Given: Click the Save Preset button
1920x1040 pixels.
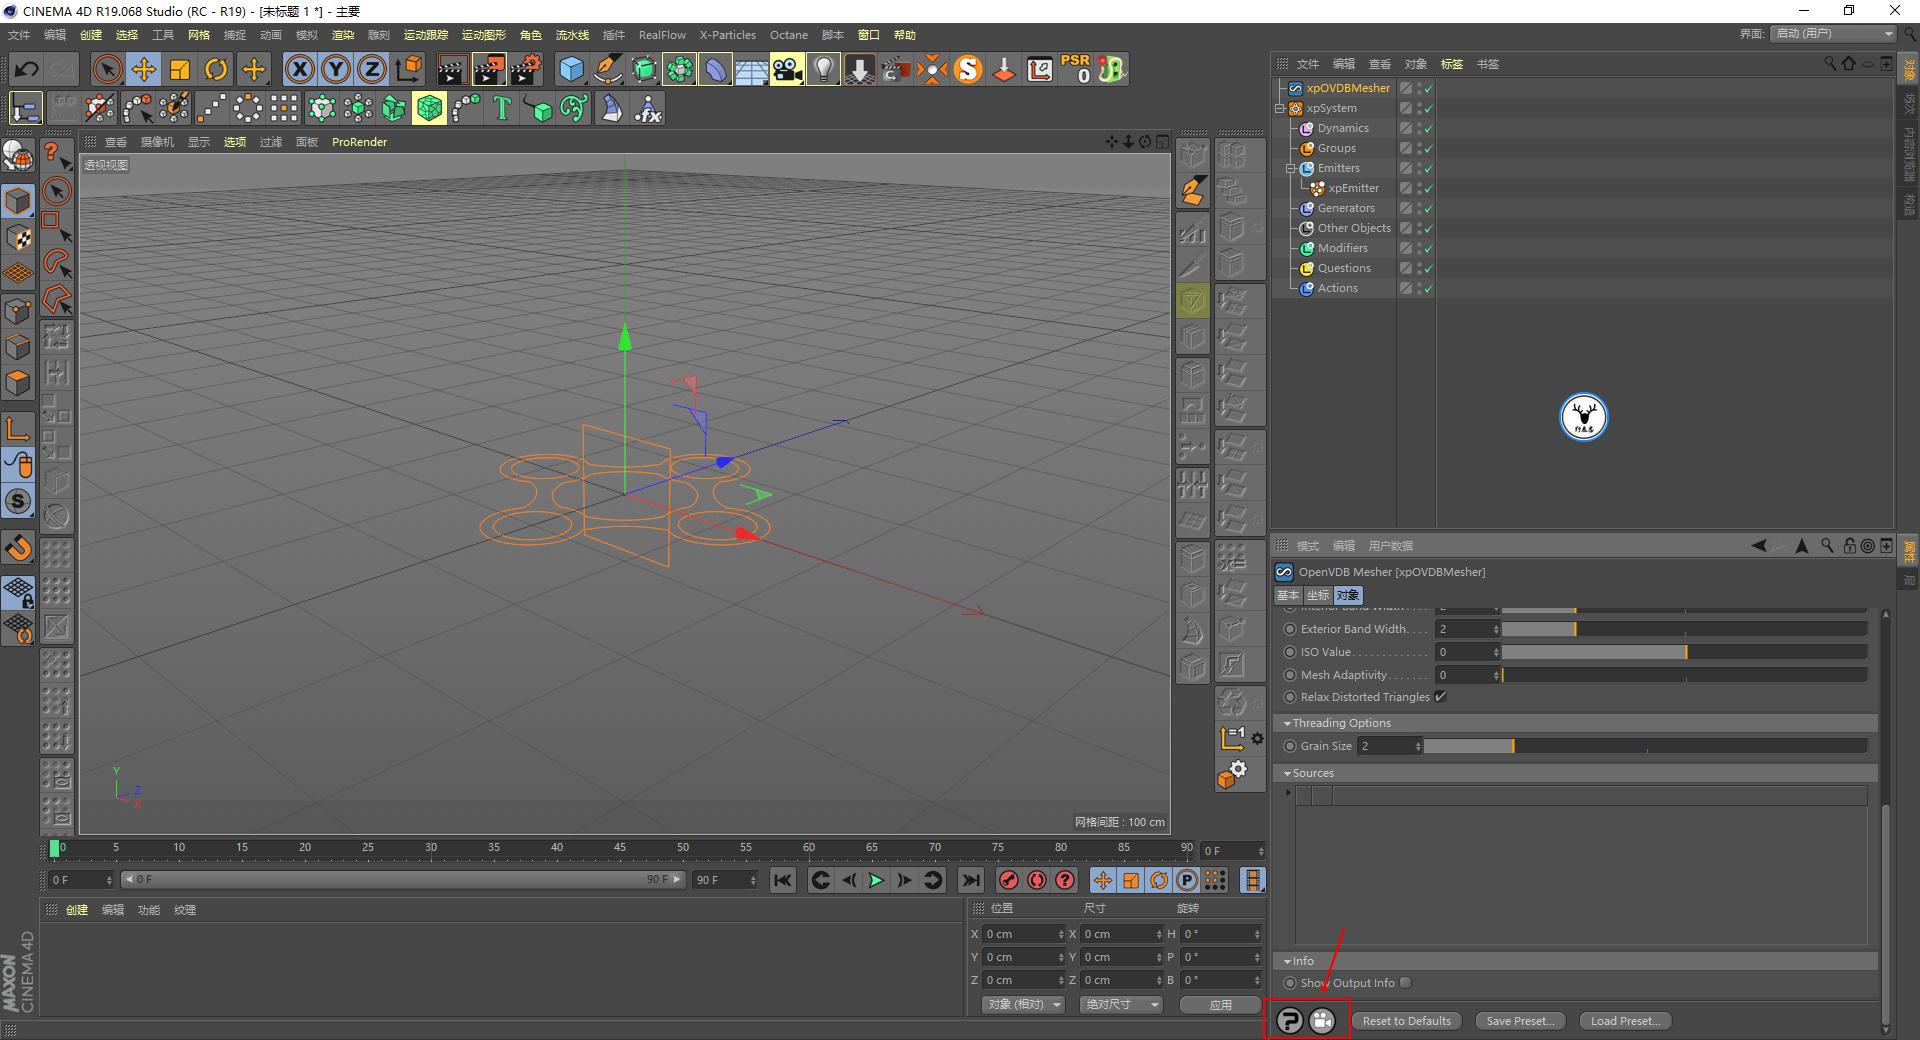Looking at the screenshot, I should pos(1520,1021).
